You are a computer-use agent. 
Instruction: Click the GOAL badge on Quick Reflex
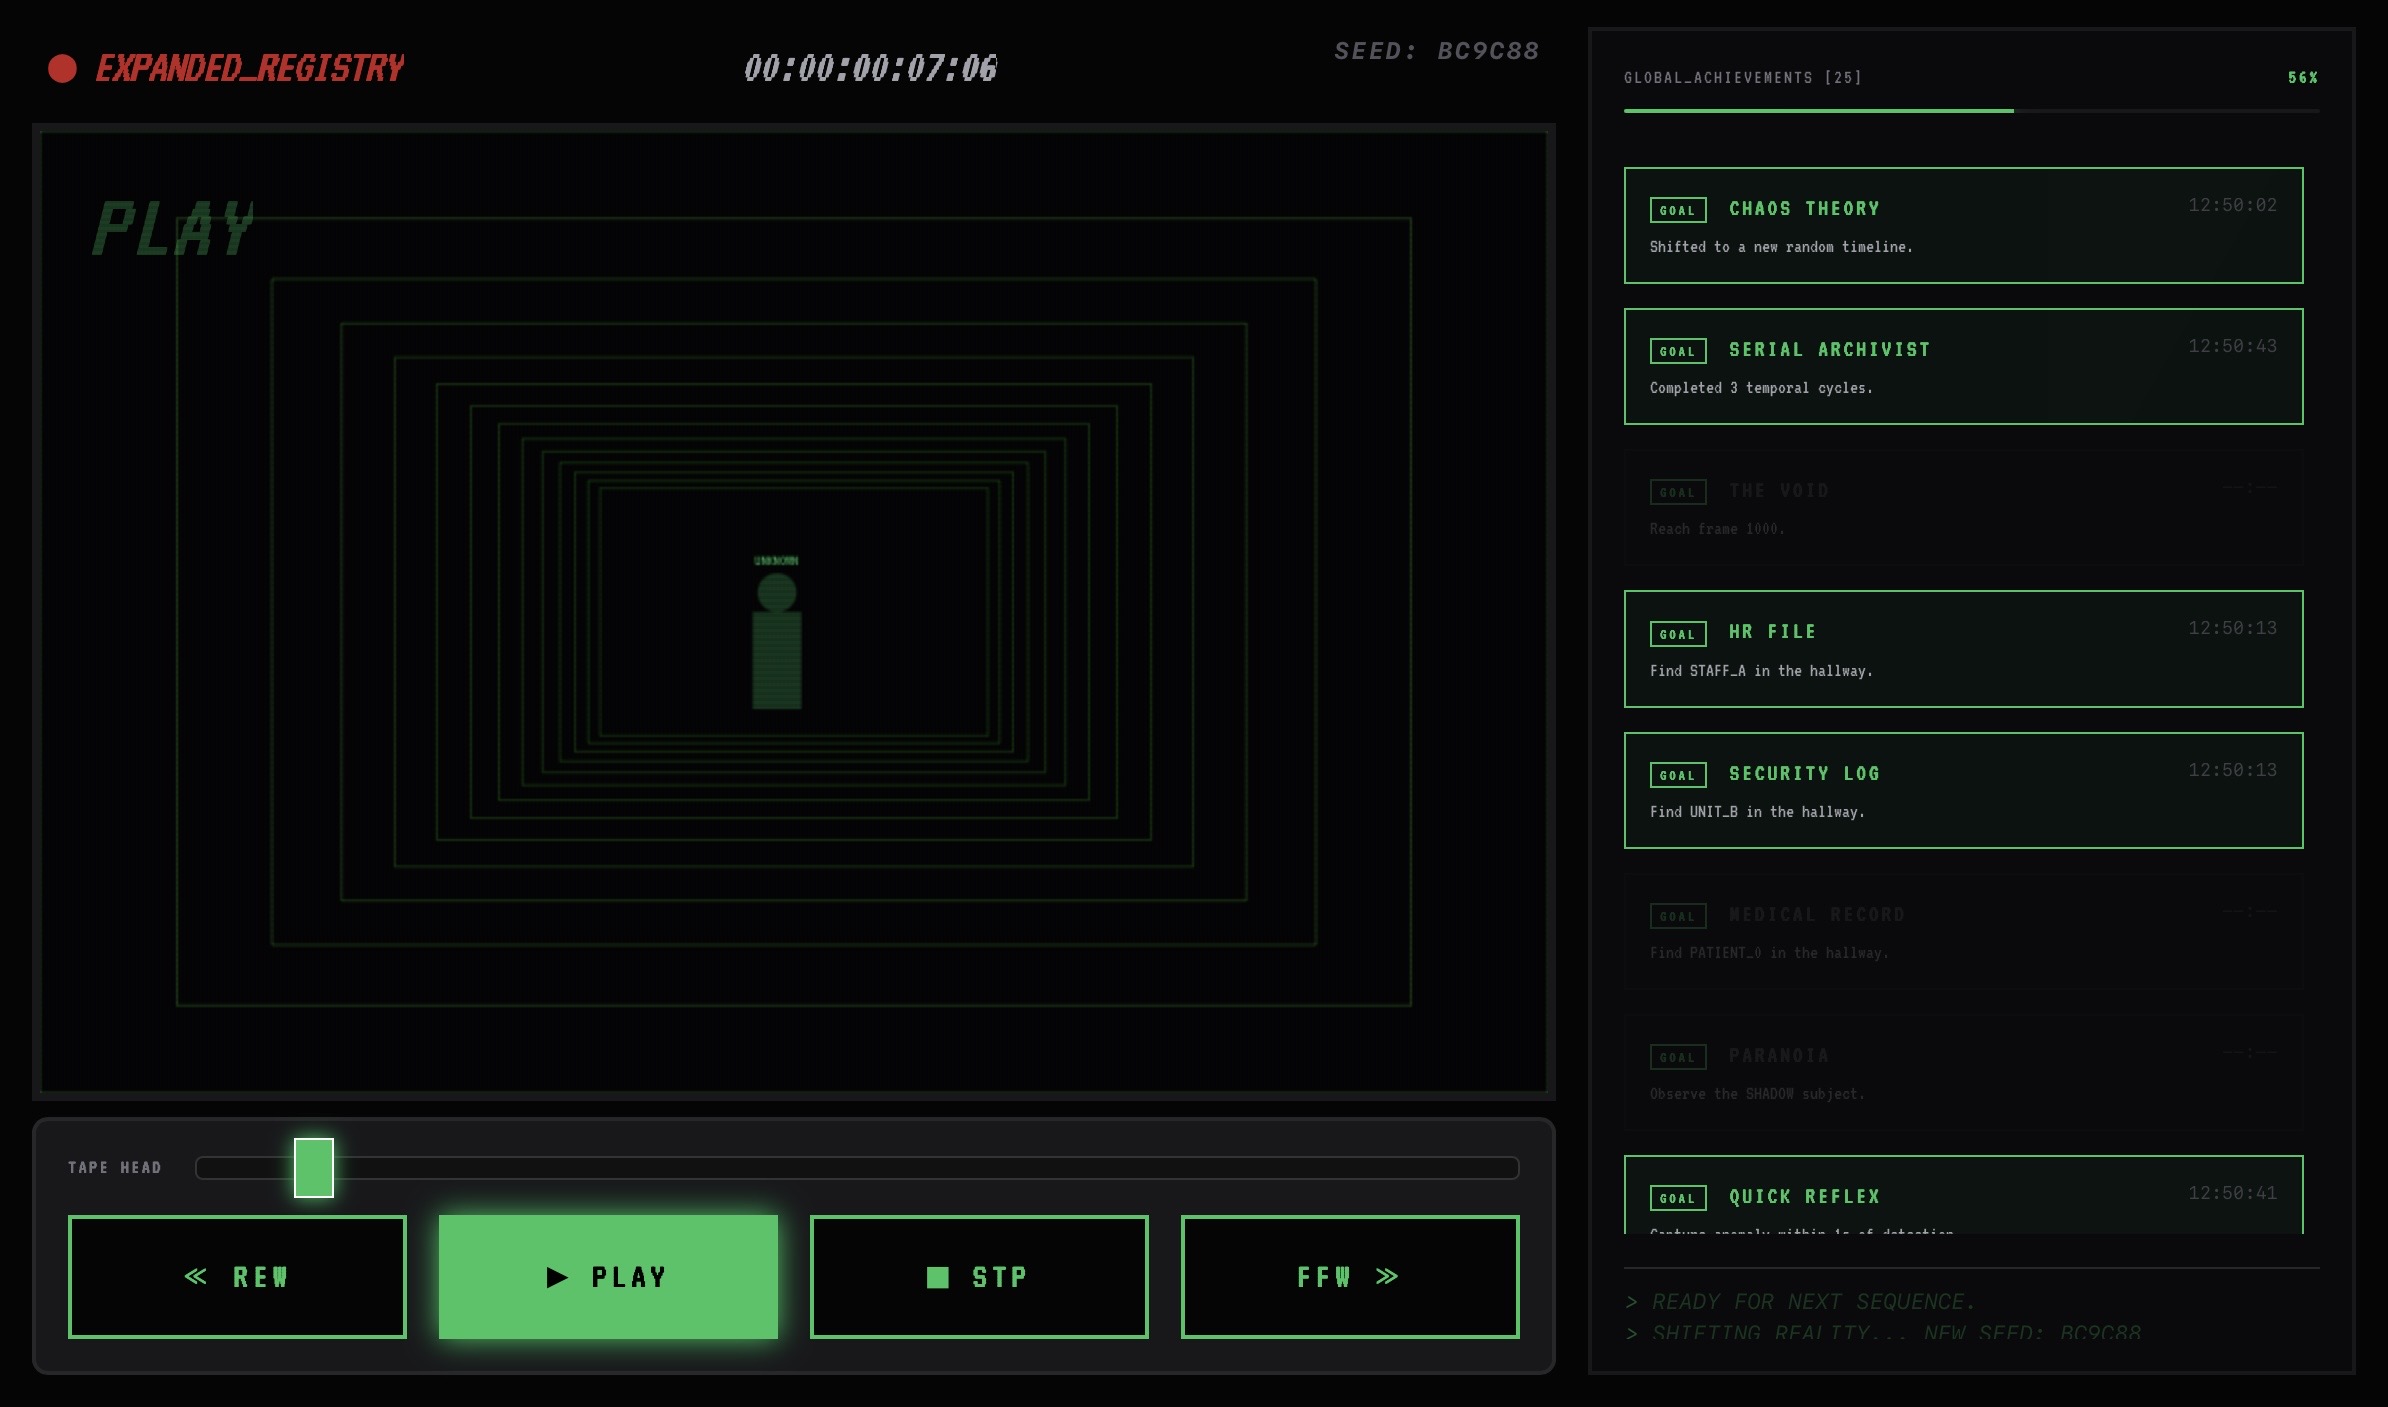[1677, 1198]
